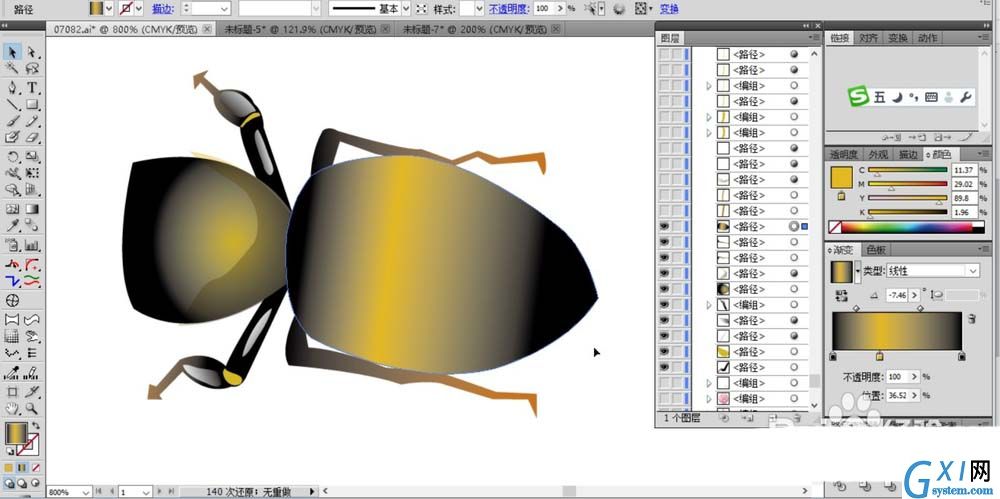Expand the group layer with pink thumbnail
Image resolution: width=1000 pixels, height=499 pixels.
[x=709, y=399]
